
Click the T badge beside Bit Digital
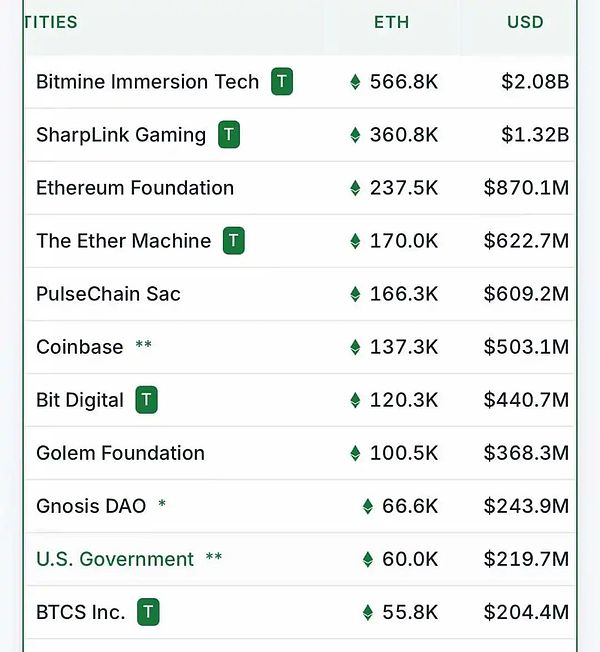point(146,400)
